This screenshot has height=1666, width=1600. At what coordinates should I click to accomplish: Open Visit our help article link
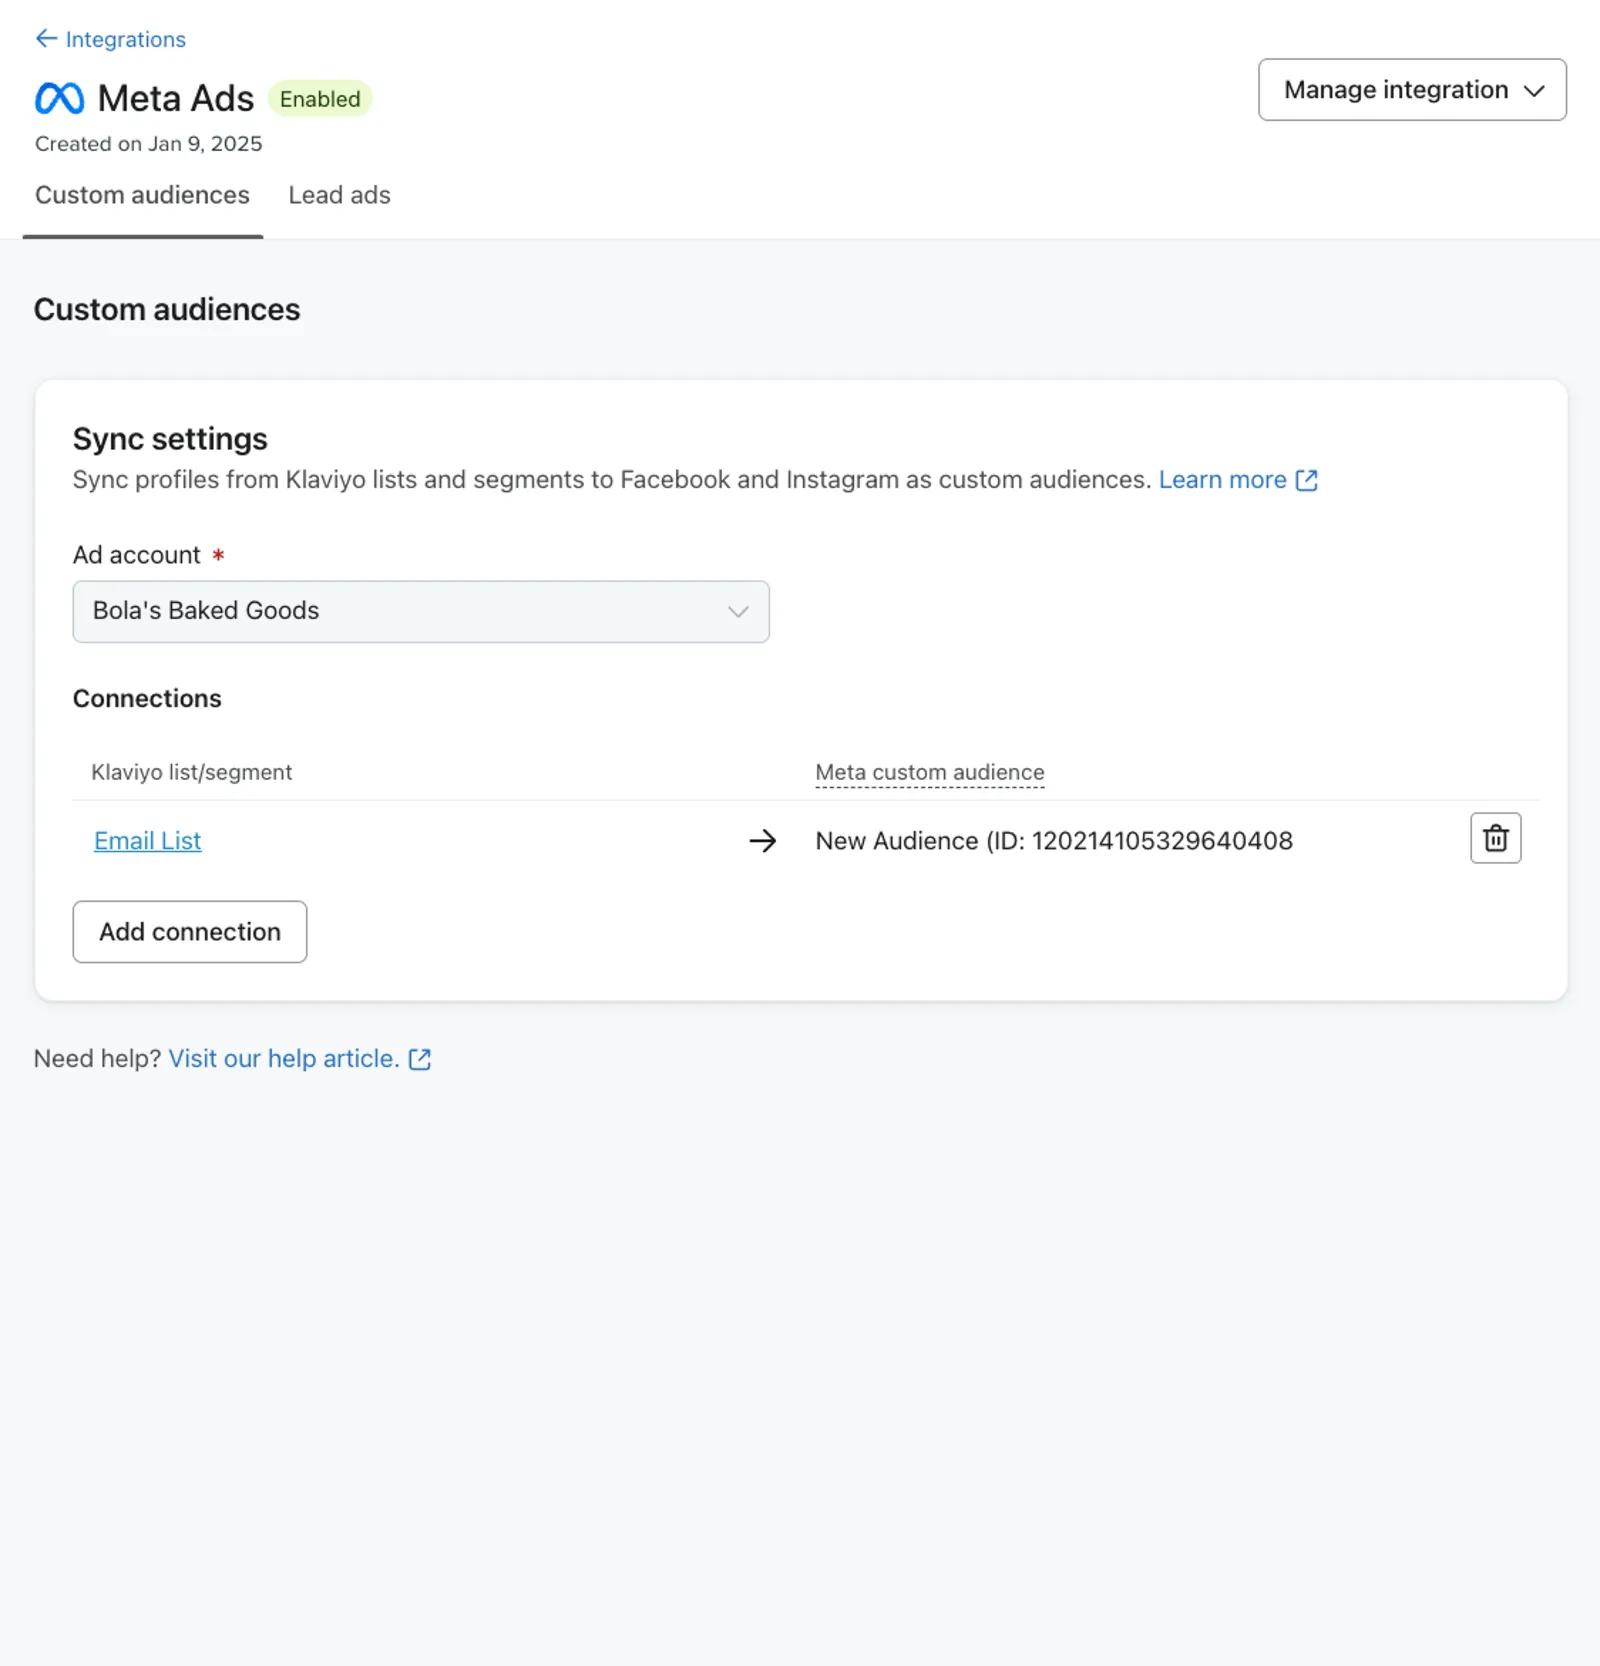284,1059
